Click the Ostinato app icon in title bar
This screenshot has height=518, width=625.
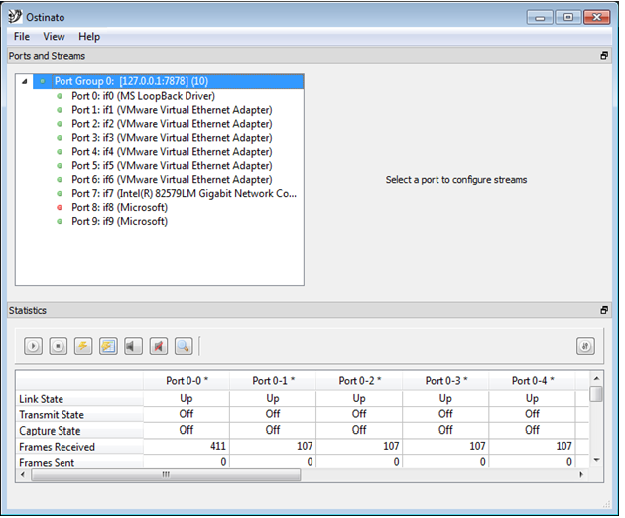tap(15, 16)
